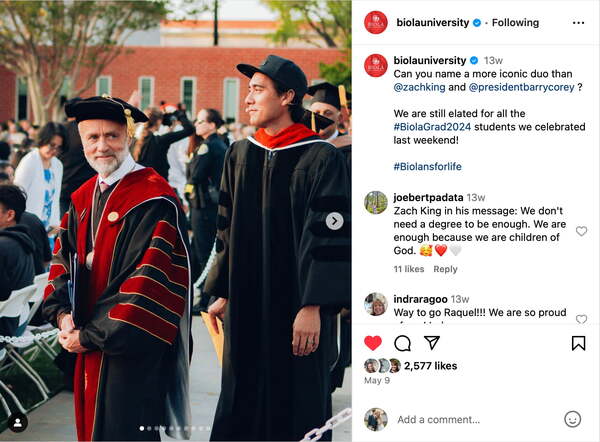The width and height of the screenshot is (600, 442).
Task: Click the comment speech bubble icon
Action: click(403, 343)
